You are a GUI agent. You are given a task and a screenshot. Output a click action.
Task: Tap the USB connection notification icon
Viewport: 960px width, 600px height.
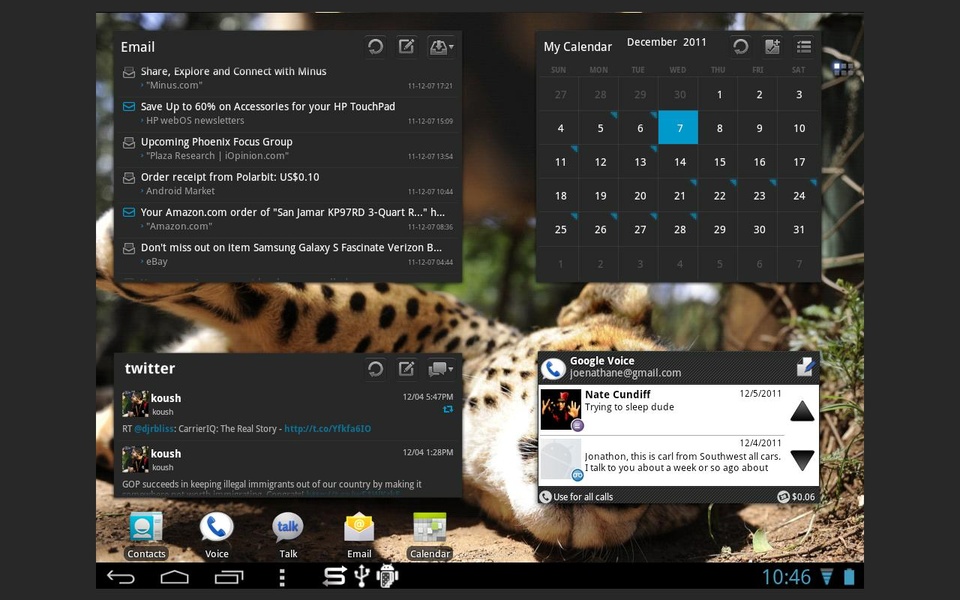coord(362,576)
